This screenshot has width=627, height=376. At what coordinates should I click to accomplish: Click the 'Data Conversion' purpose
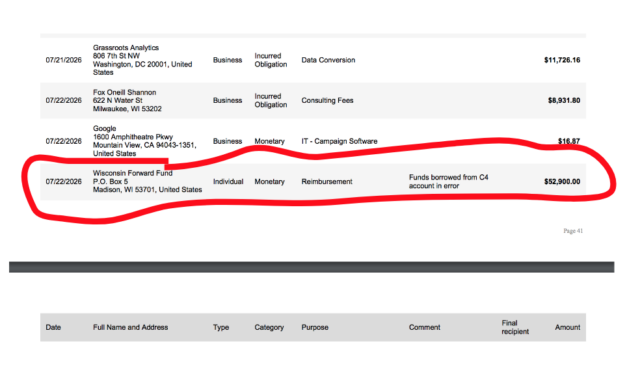click(x=328, y=60)
